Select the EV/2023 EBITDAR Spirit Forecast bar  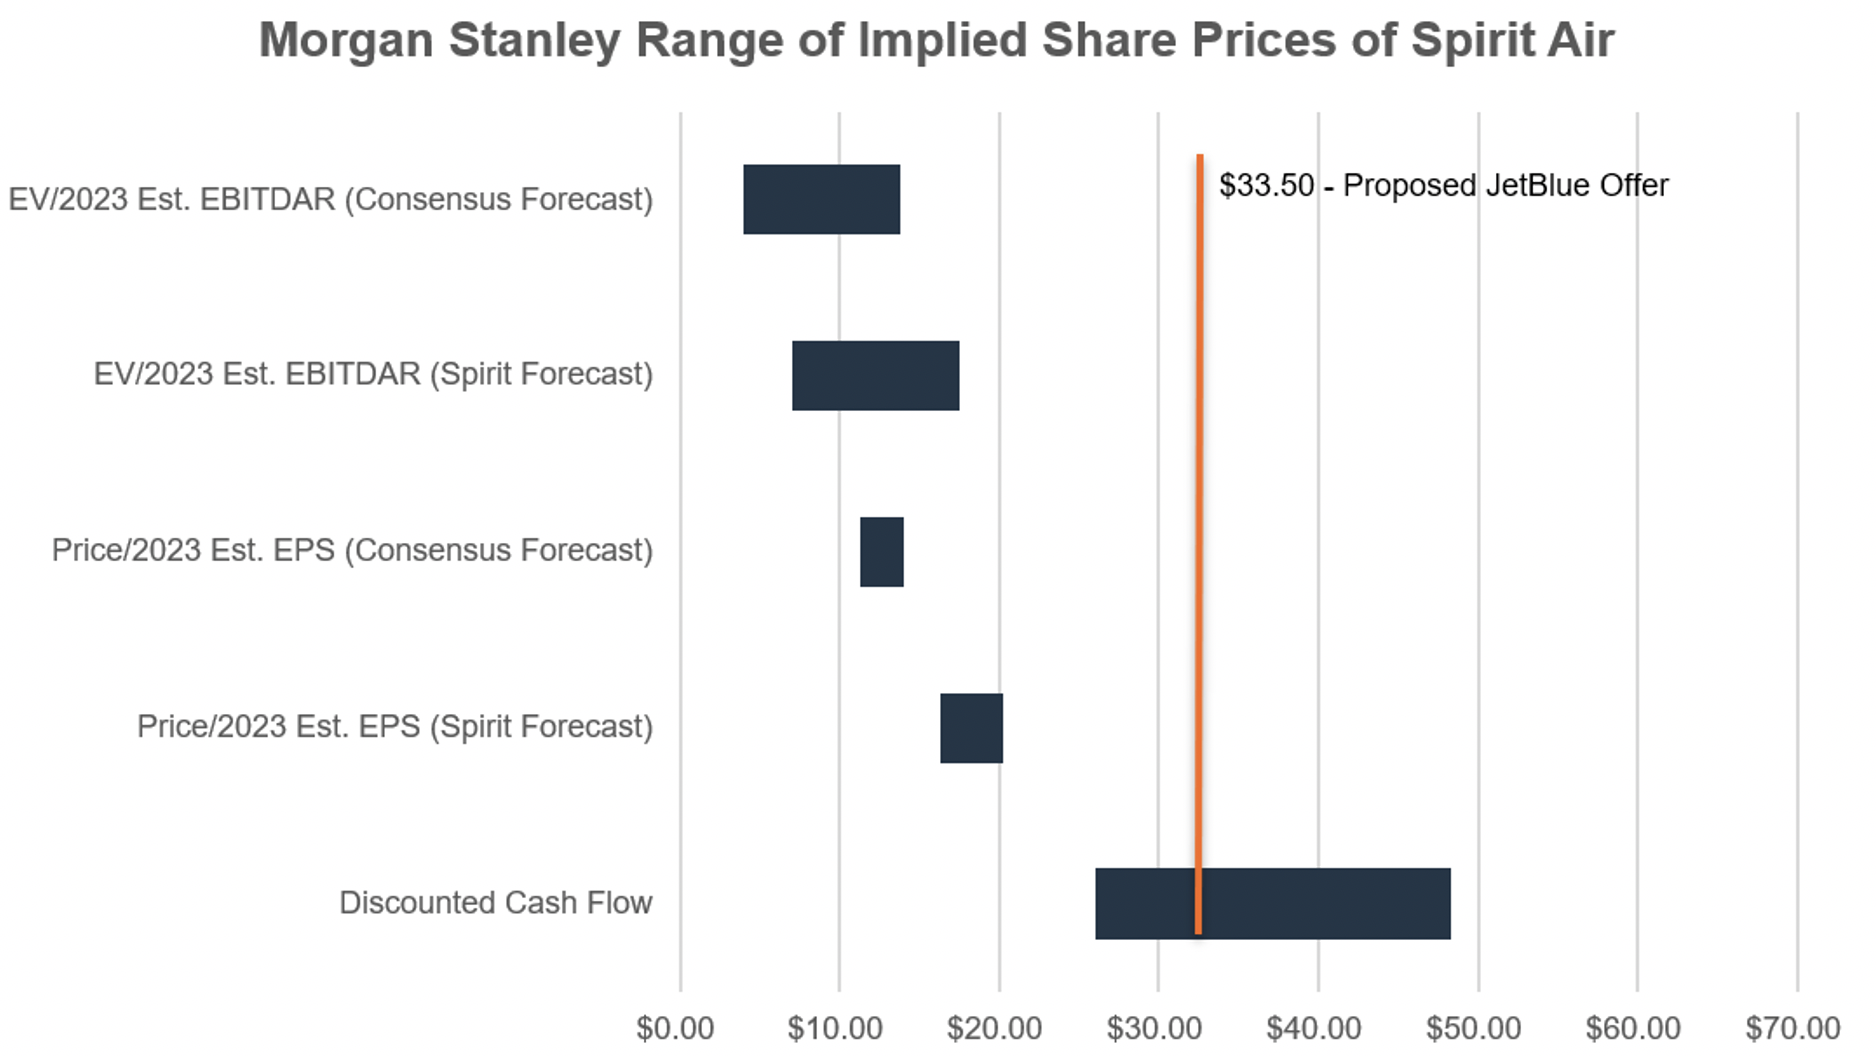coord(875,375)
